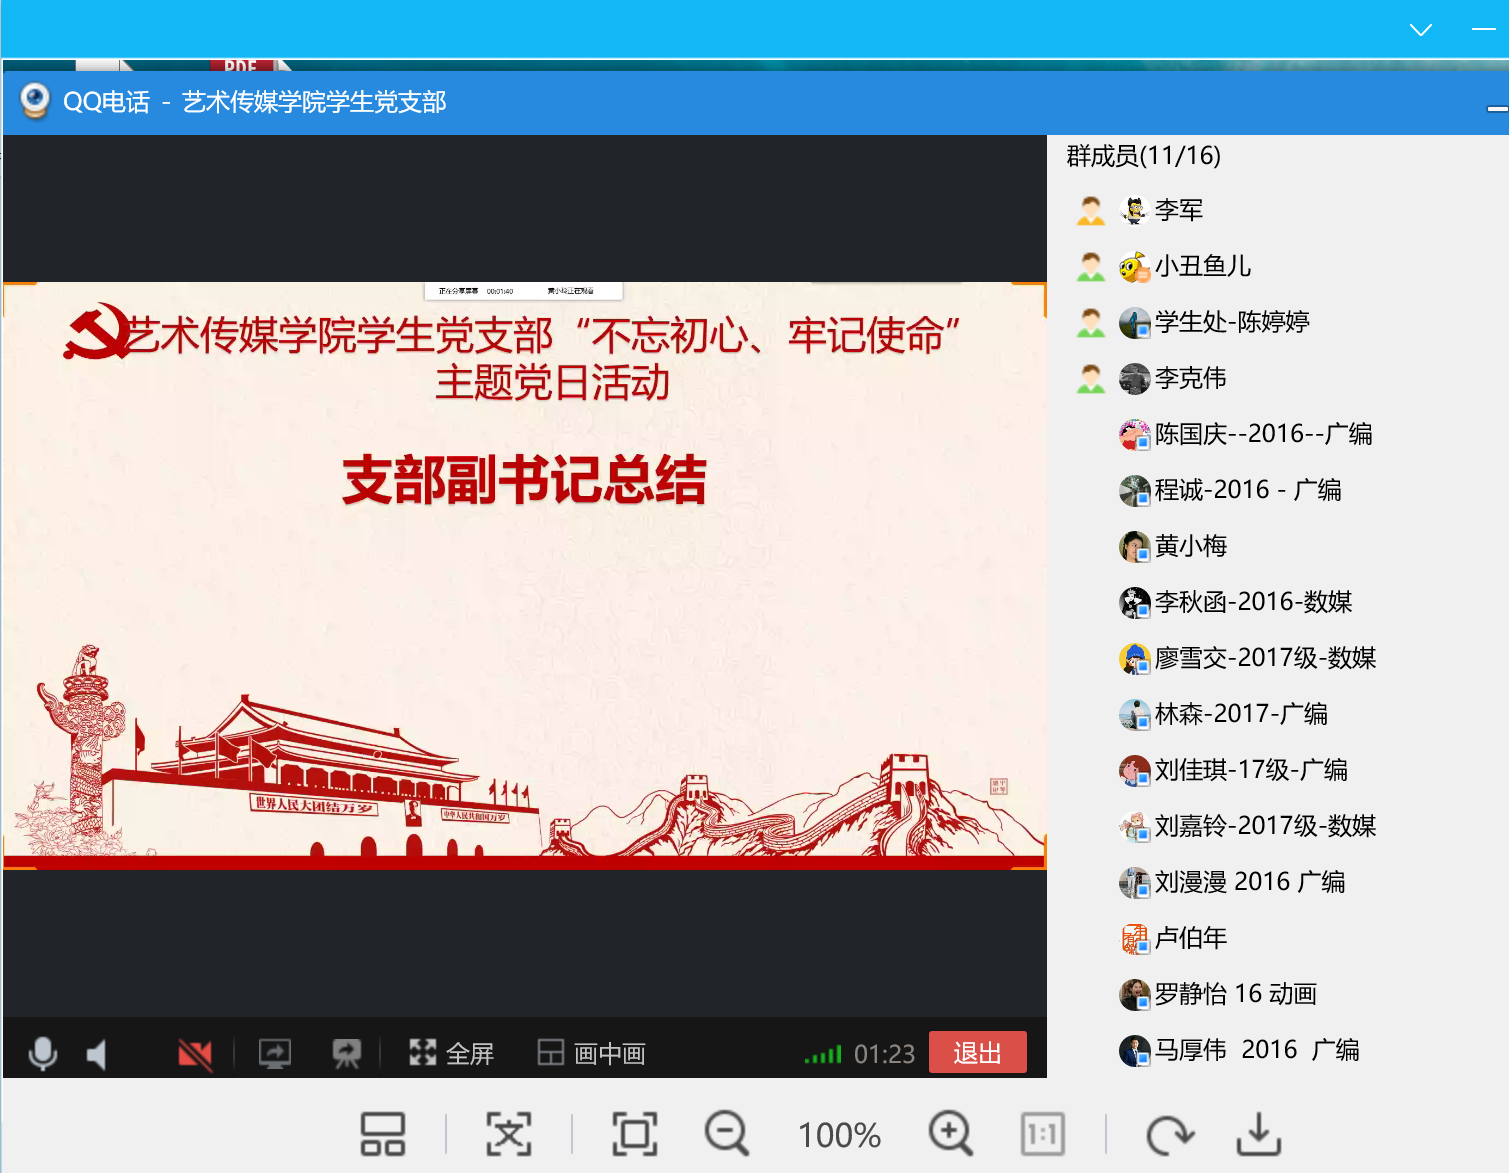The width and height of the screenshot is (1509, 1173).
Task: Click the text recognition scan icon
Action: [x=509, y=1134]
